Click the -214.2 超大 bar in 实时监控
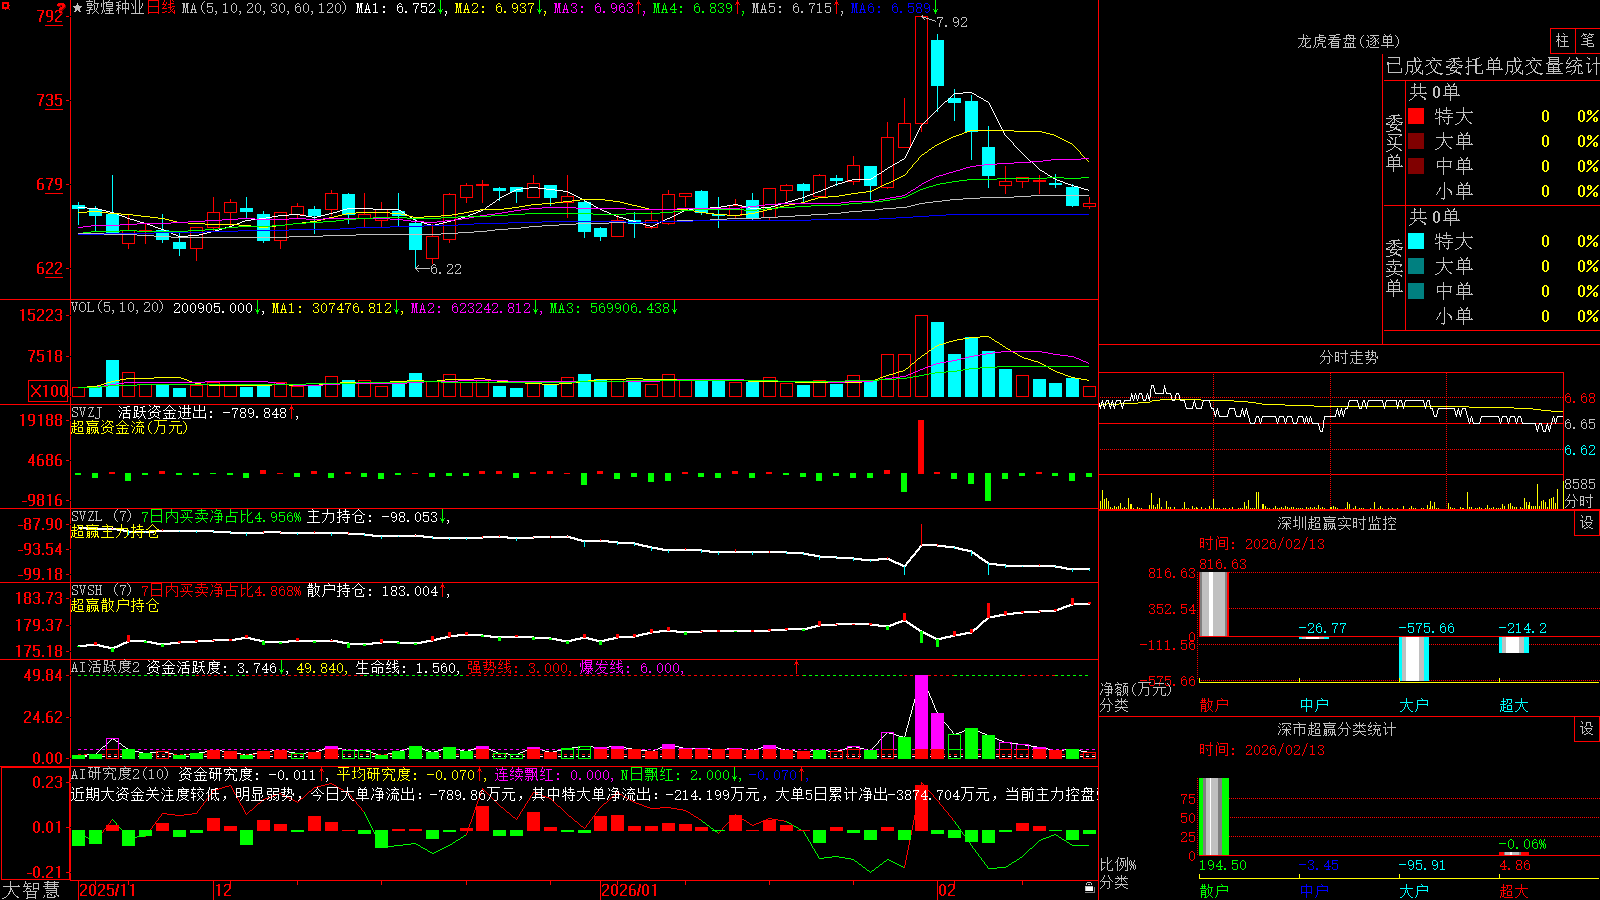 [x=1514, y=645]
